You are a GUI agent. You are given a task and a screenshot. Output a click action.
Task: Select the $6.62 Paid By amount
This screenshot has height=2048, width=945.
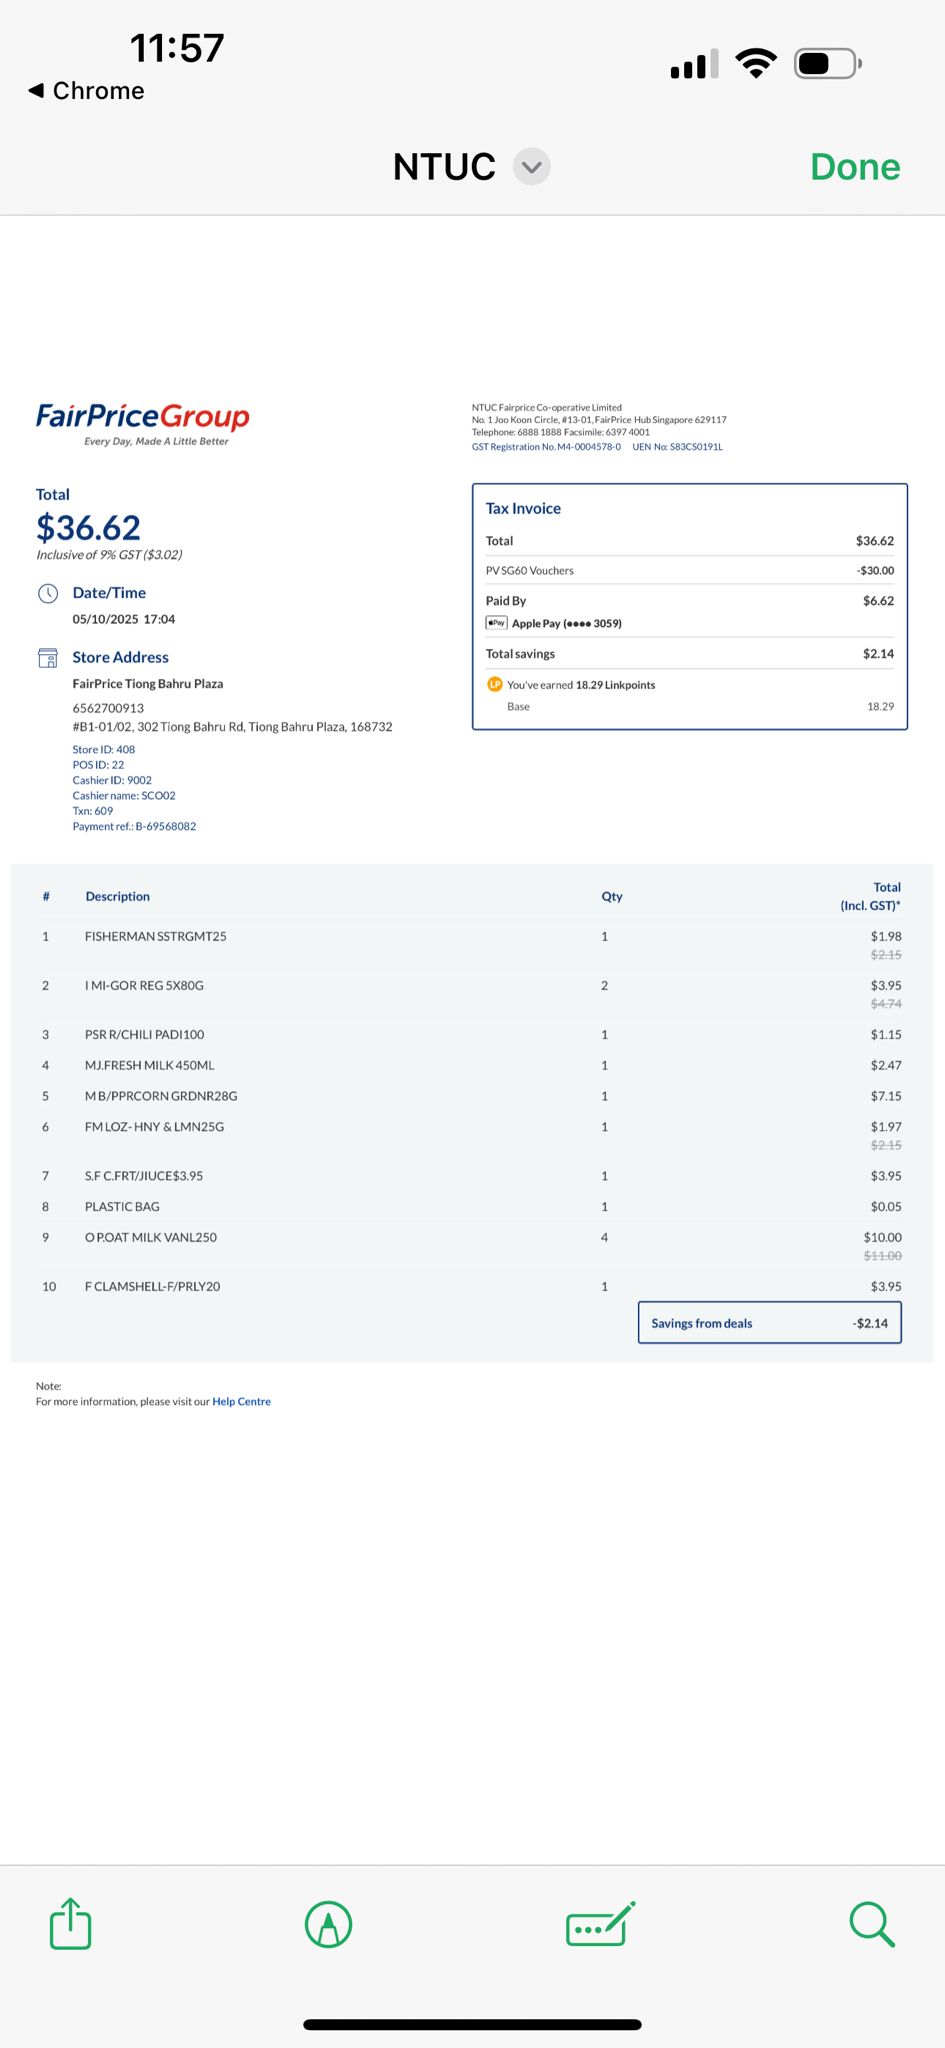click(x=879, y=601)
